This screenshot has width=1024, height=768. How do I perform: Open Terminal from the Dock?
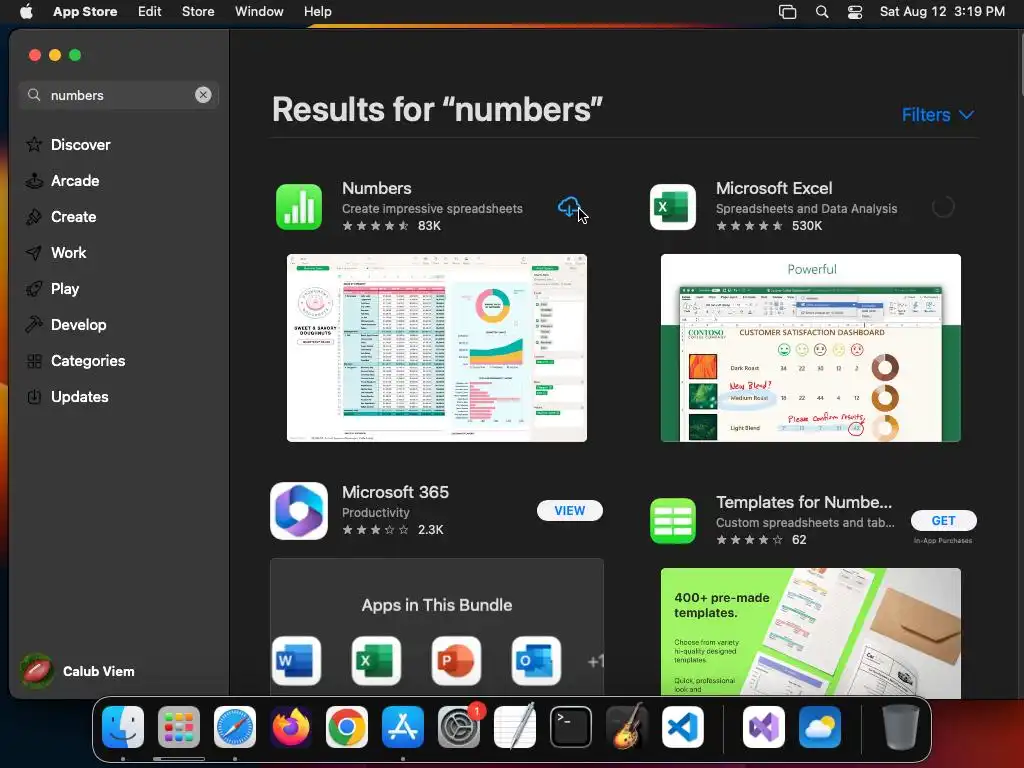pyautogui.click(x=571, y=727)
